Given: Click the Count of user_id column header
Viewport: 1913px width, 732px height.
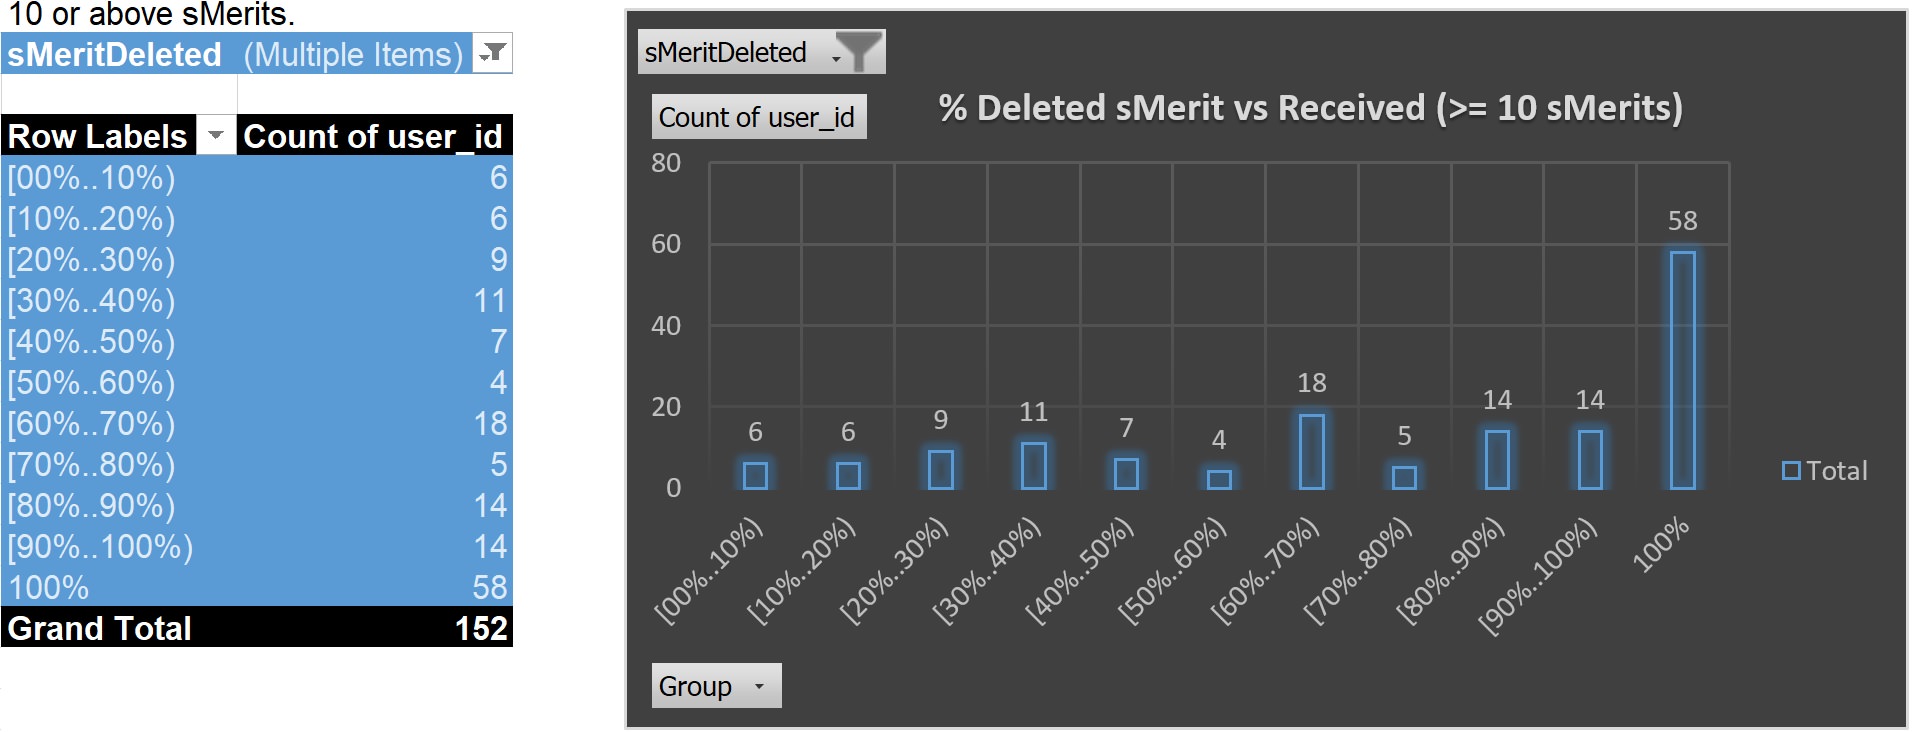Looking at the screenshot, I should (x=374, y=135).
